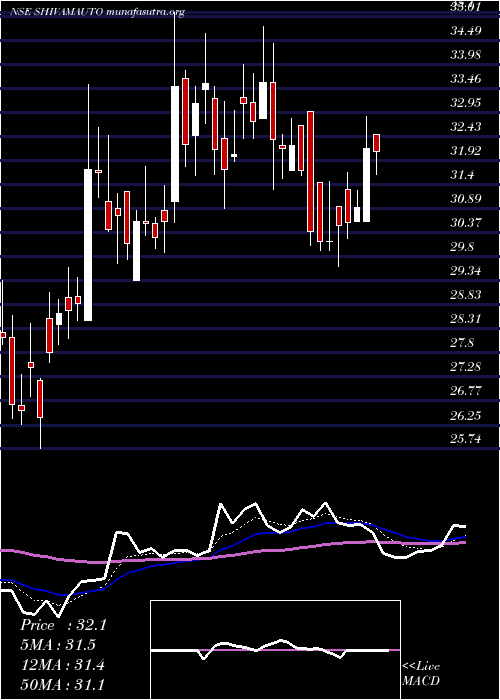Screen dimensions: 500x700
Task: Click the 32.95 price axis label
Action: (x=466, y=103)
